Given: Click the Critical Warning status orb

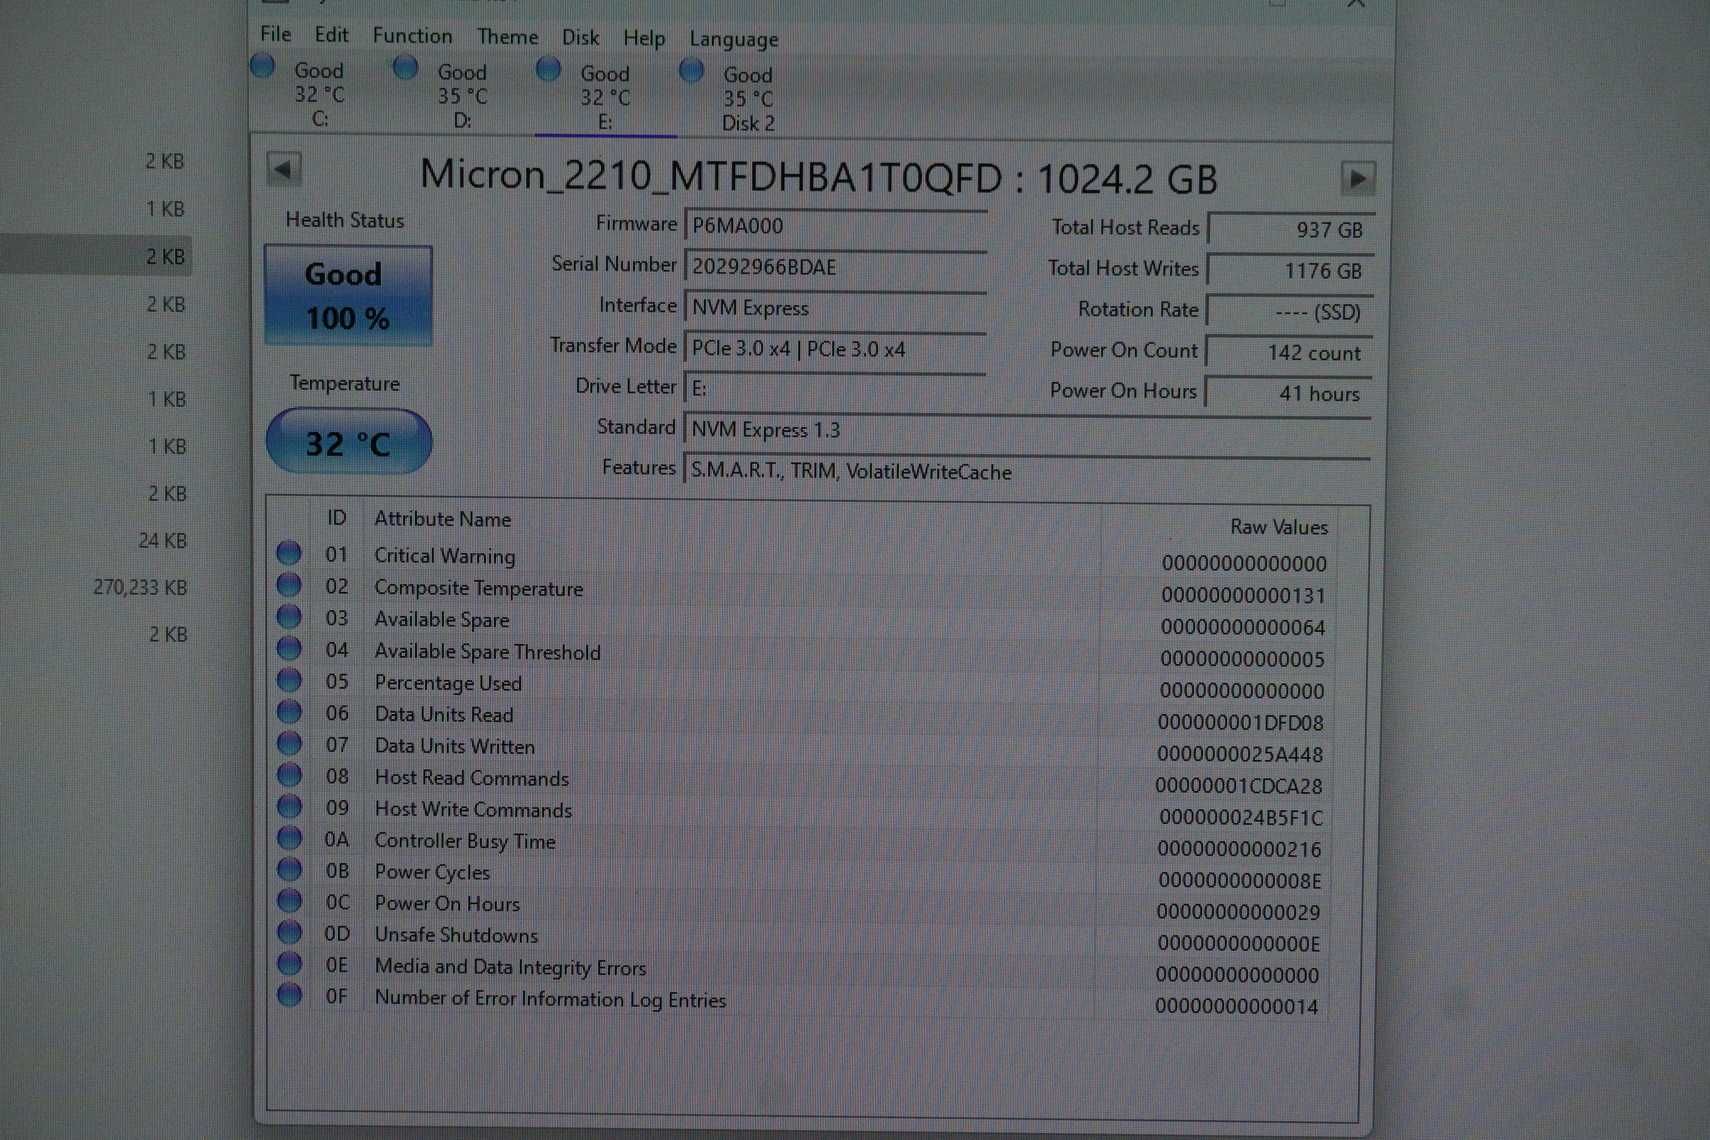Looking at the screenshot, I should 289,552.
